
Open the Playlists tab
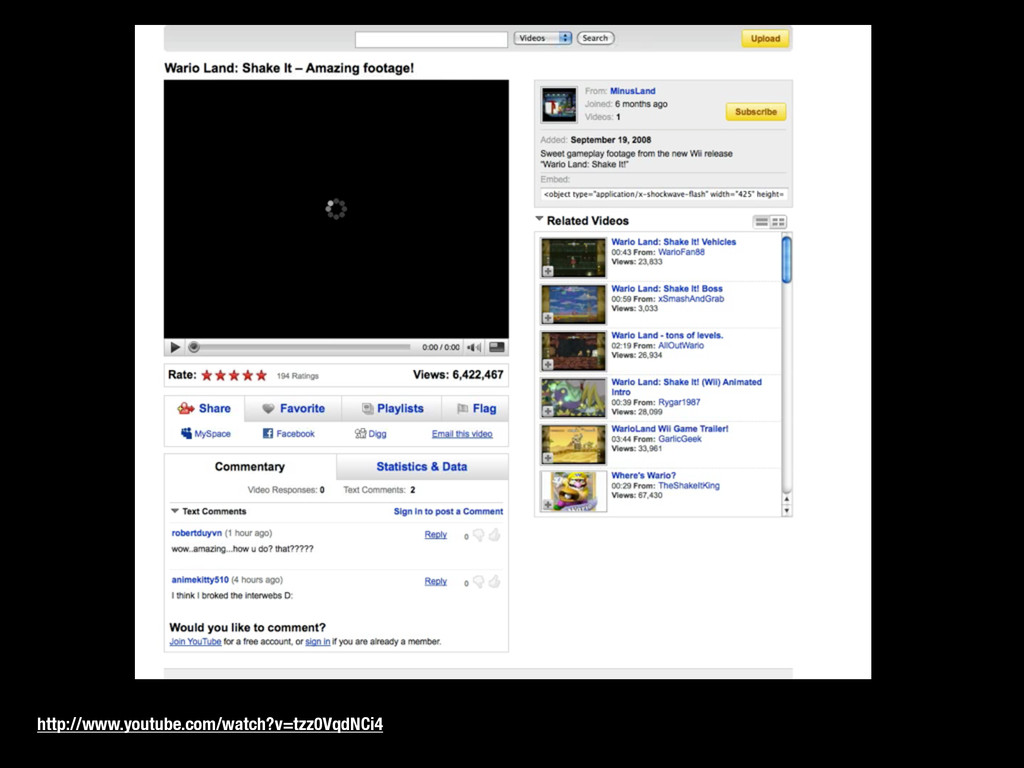tap(392, 408)
